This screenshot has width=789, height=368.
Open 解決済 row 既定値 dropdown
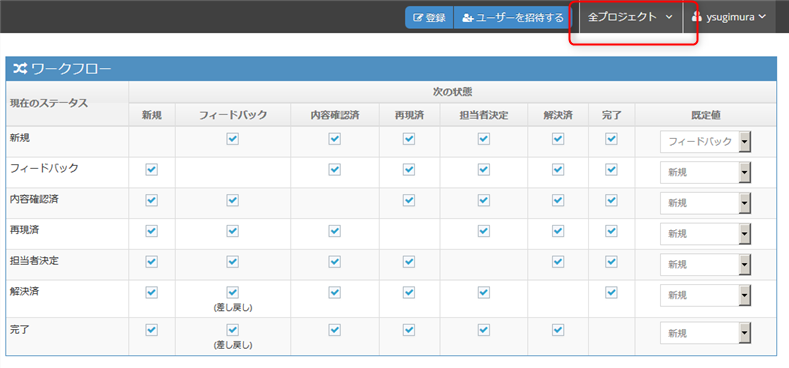click(x=705, y=296)
